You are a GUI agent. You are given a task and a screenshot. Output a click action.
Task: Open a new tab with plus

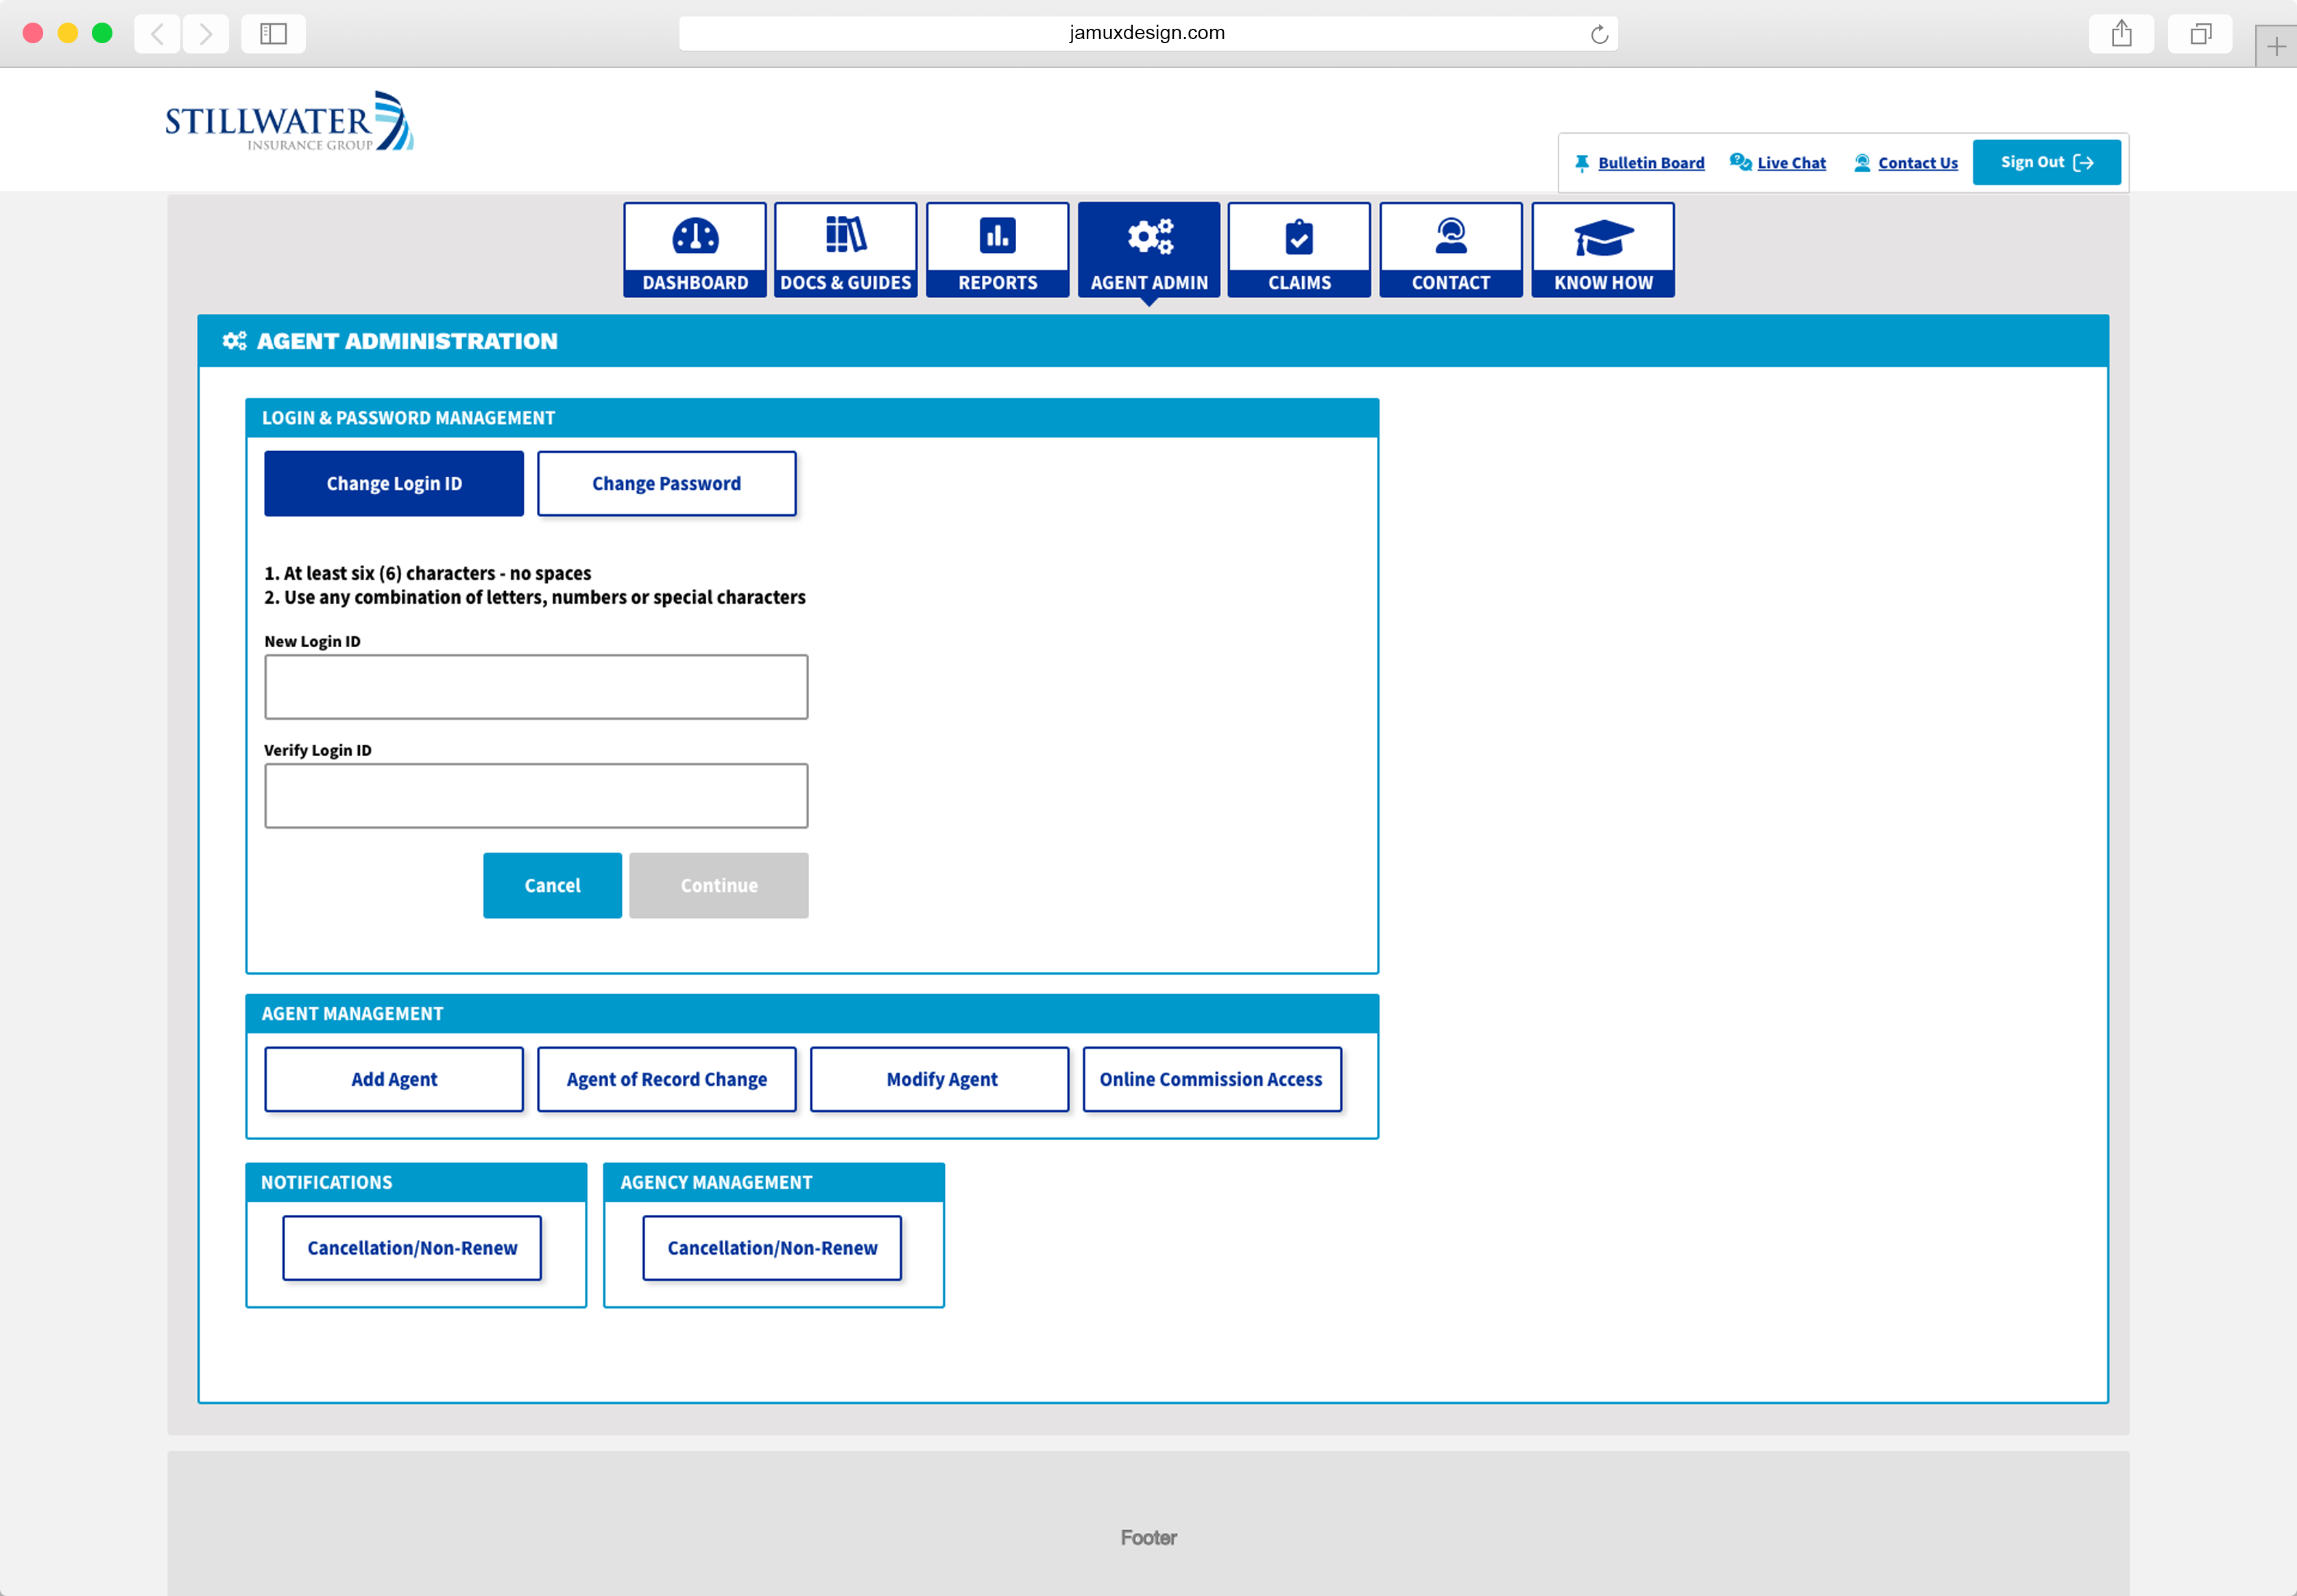coord(2276,46)
